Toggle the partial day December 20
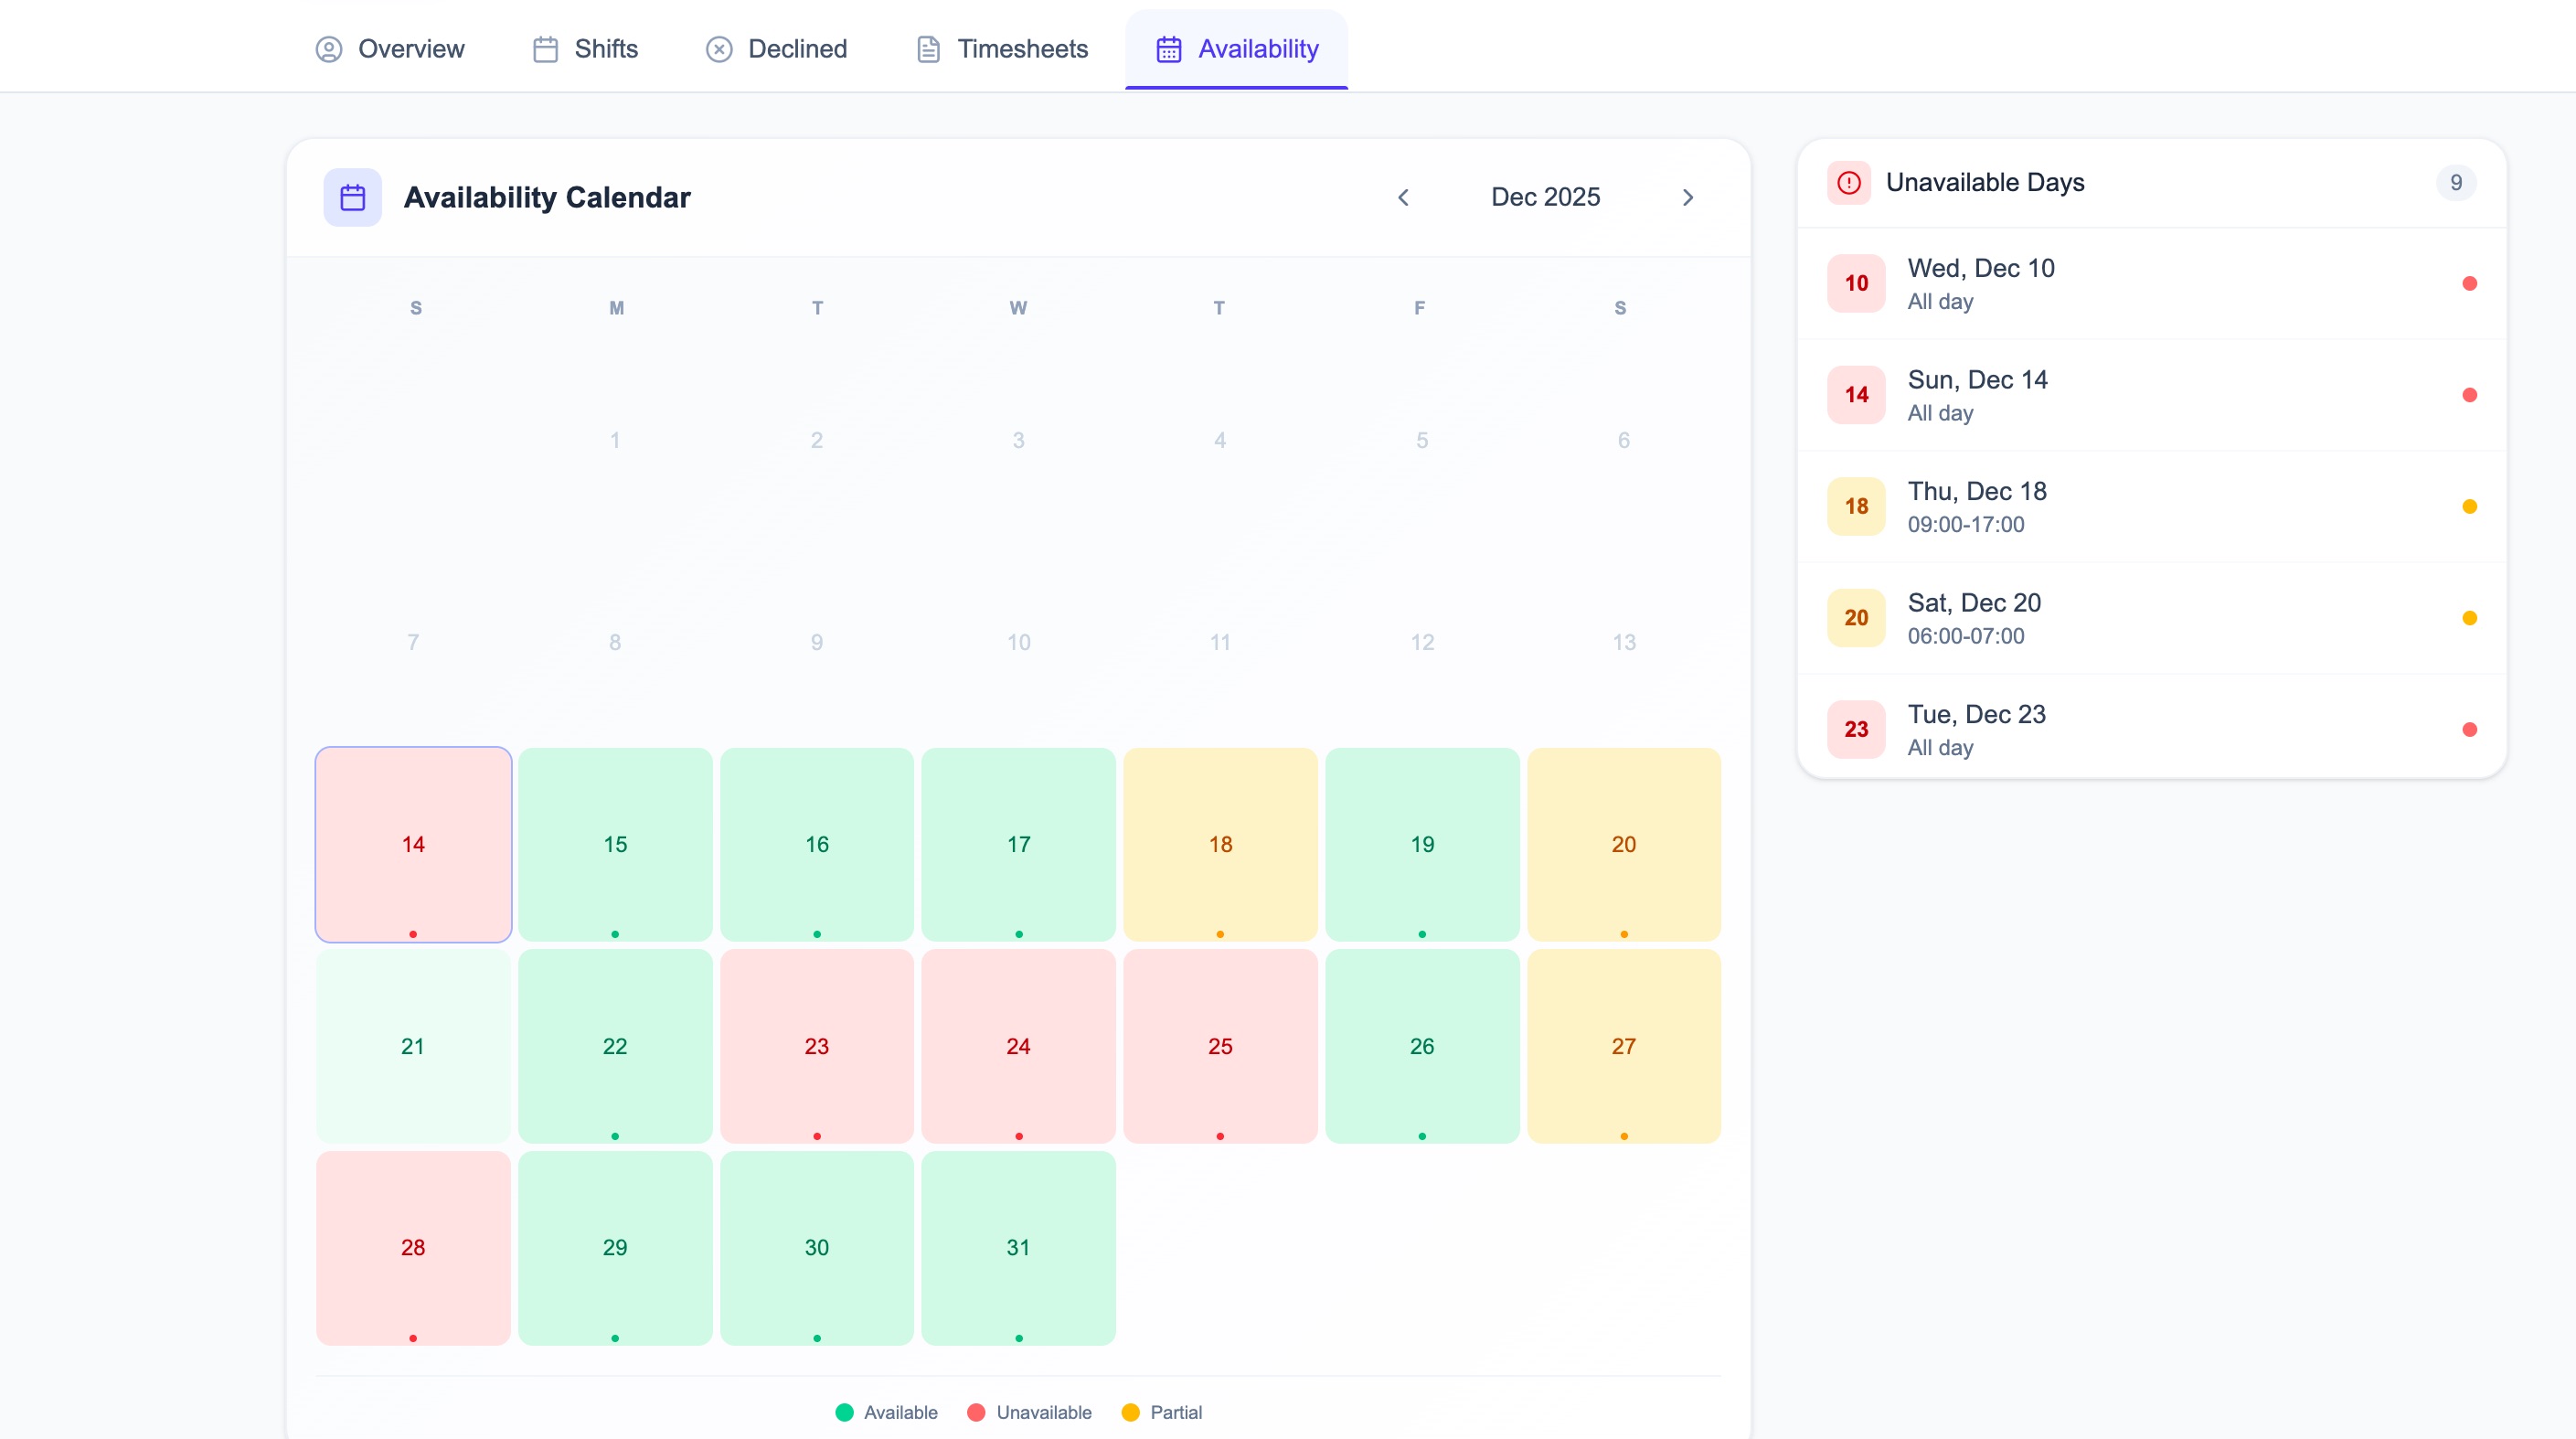2576x1439 pixels. [1623, 844]
